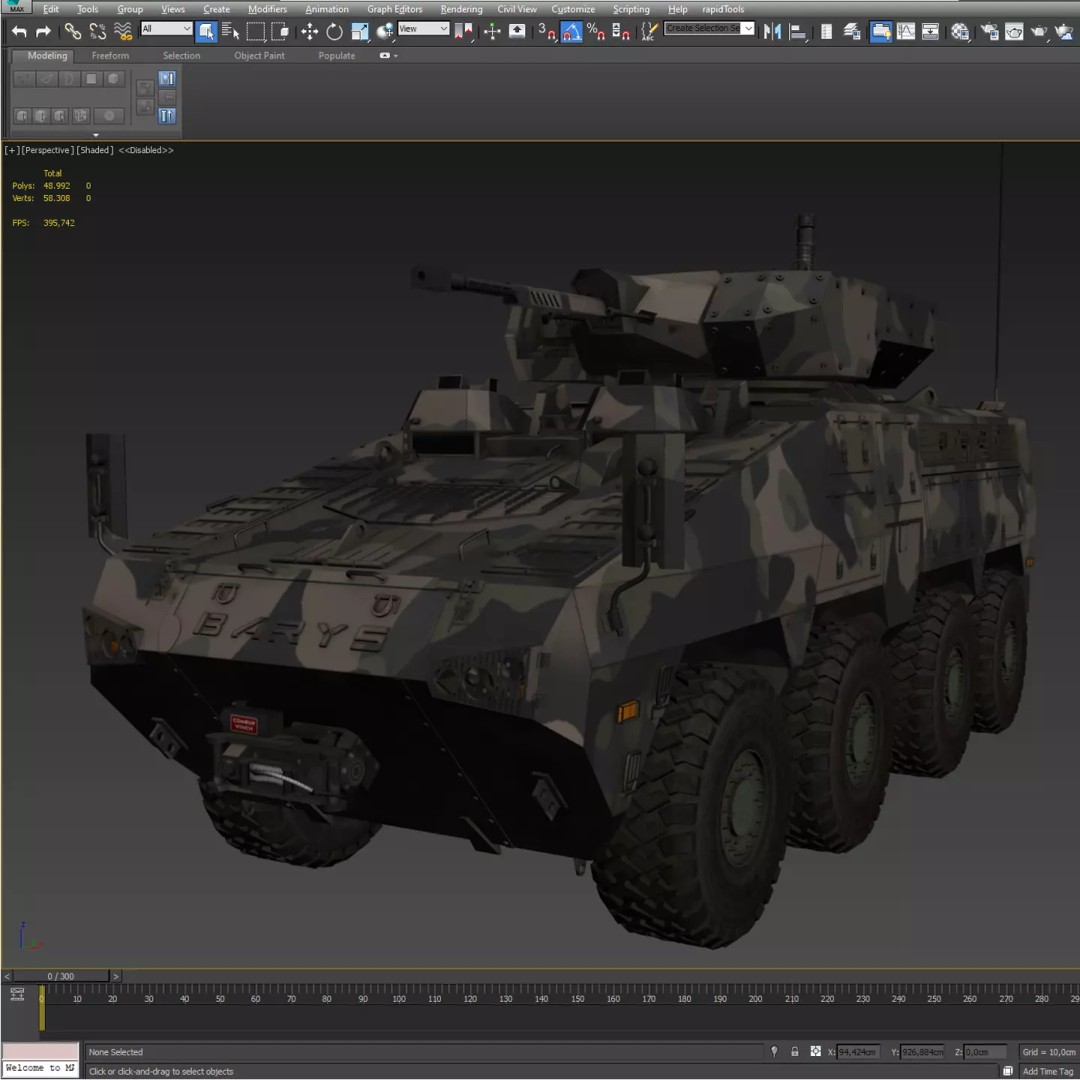Image resolution: width=1080 pixels, height=1080 pixels.
Task: Click the Undo arrow in the toolbar
Action: (19, 32)
